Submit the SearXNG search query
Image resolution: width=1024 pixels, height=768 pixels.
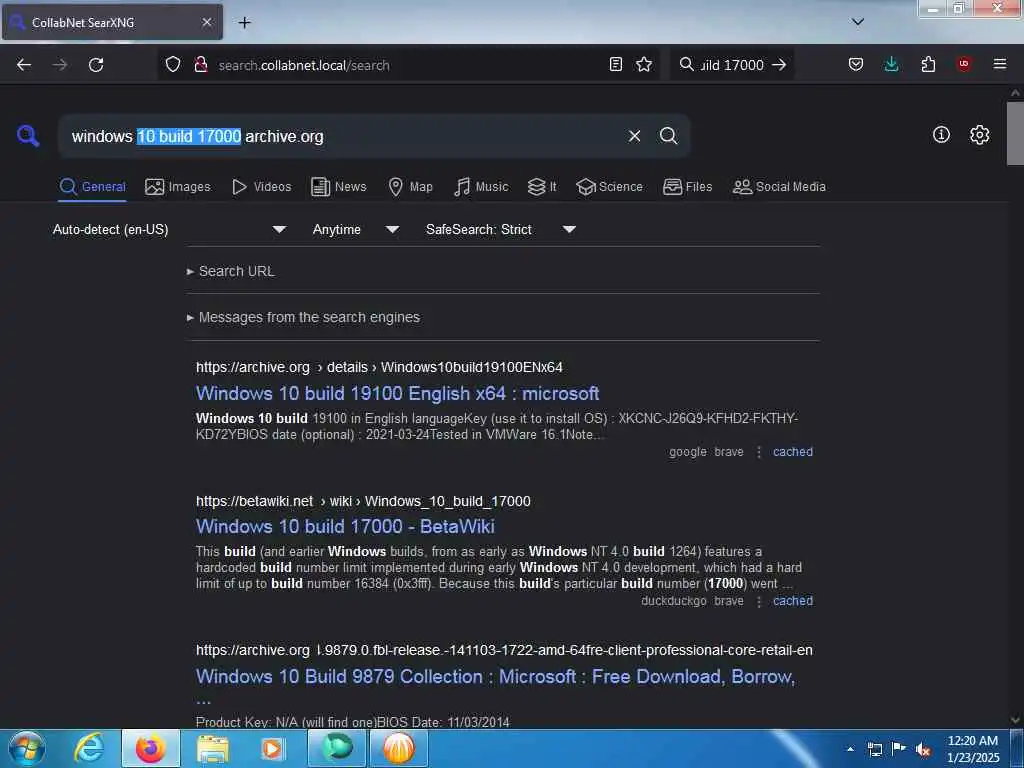668,136
